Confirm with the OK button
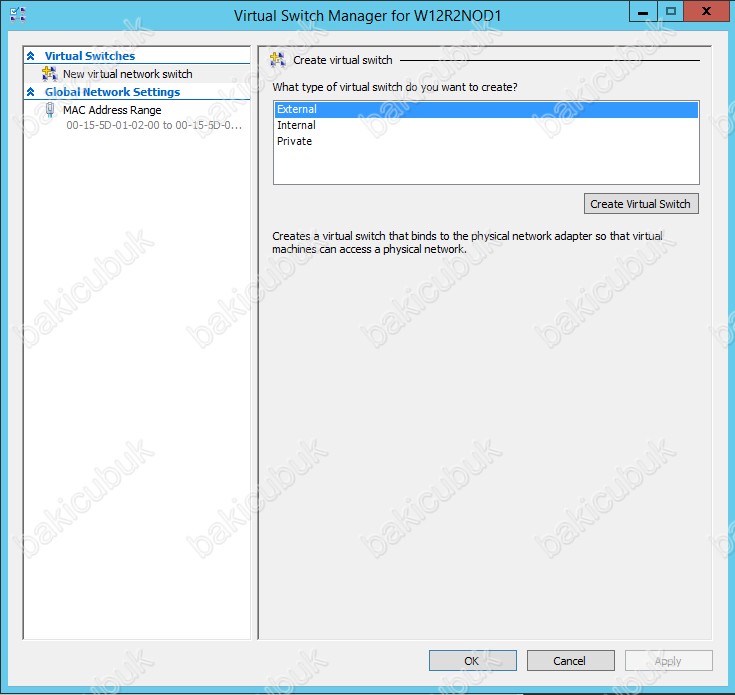Screen dimensions: 735x695 tap(472, 660)
